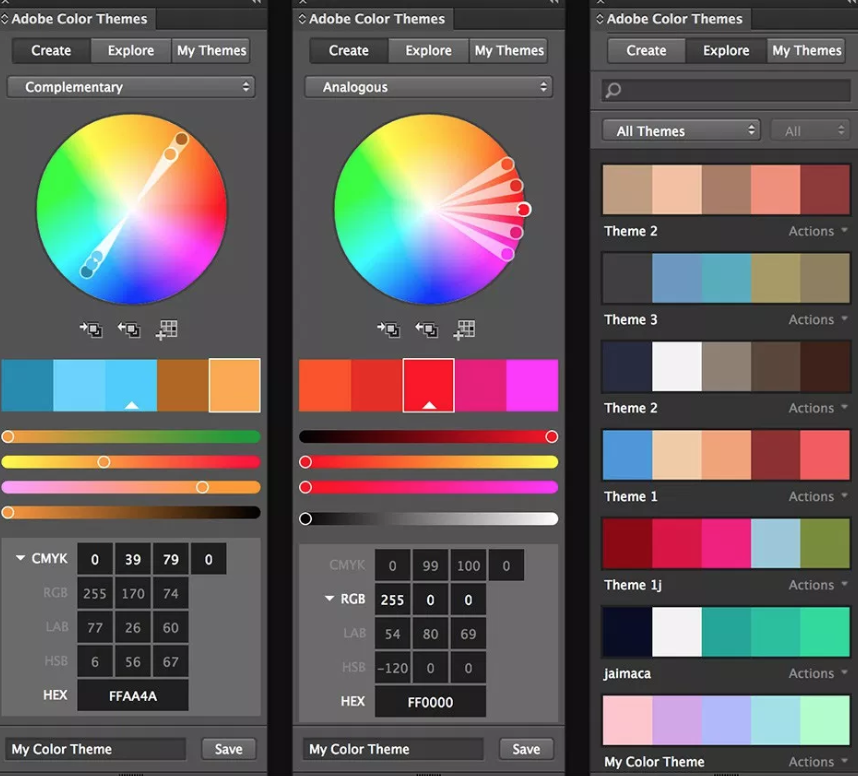The width and height of the screenshot is (858, 776).
Task: Click the search field in My Themes panel
Action: [x=726, y=90]
